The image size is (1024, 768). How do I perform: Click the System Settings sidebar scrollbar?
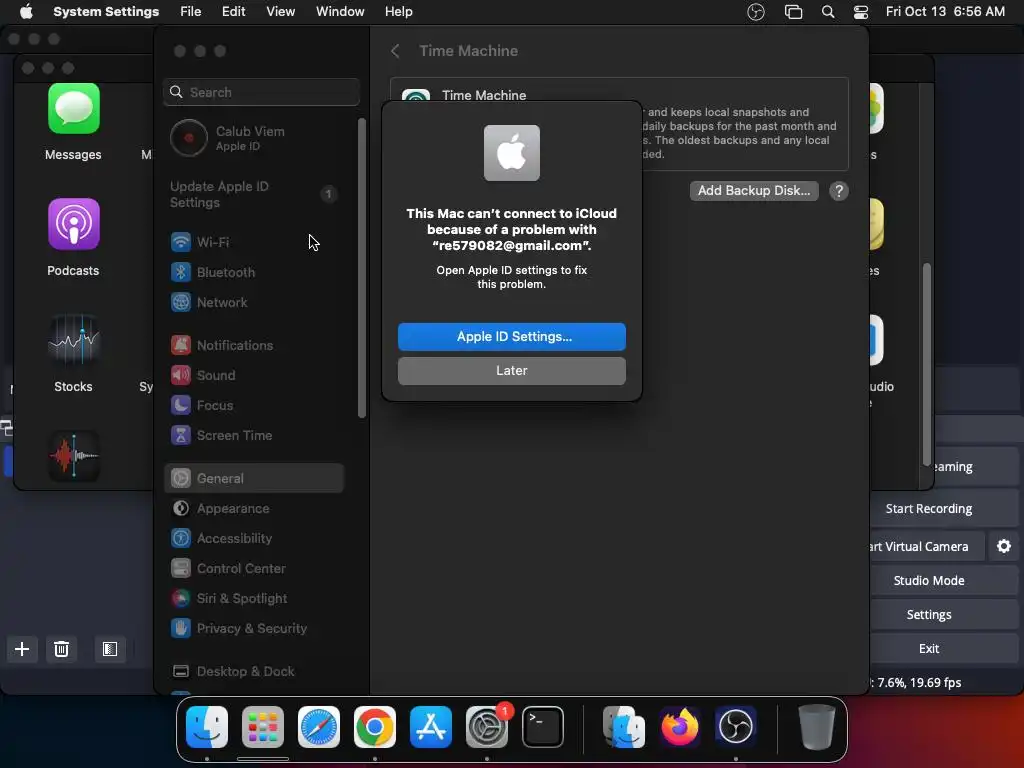coord(362,268)
